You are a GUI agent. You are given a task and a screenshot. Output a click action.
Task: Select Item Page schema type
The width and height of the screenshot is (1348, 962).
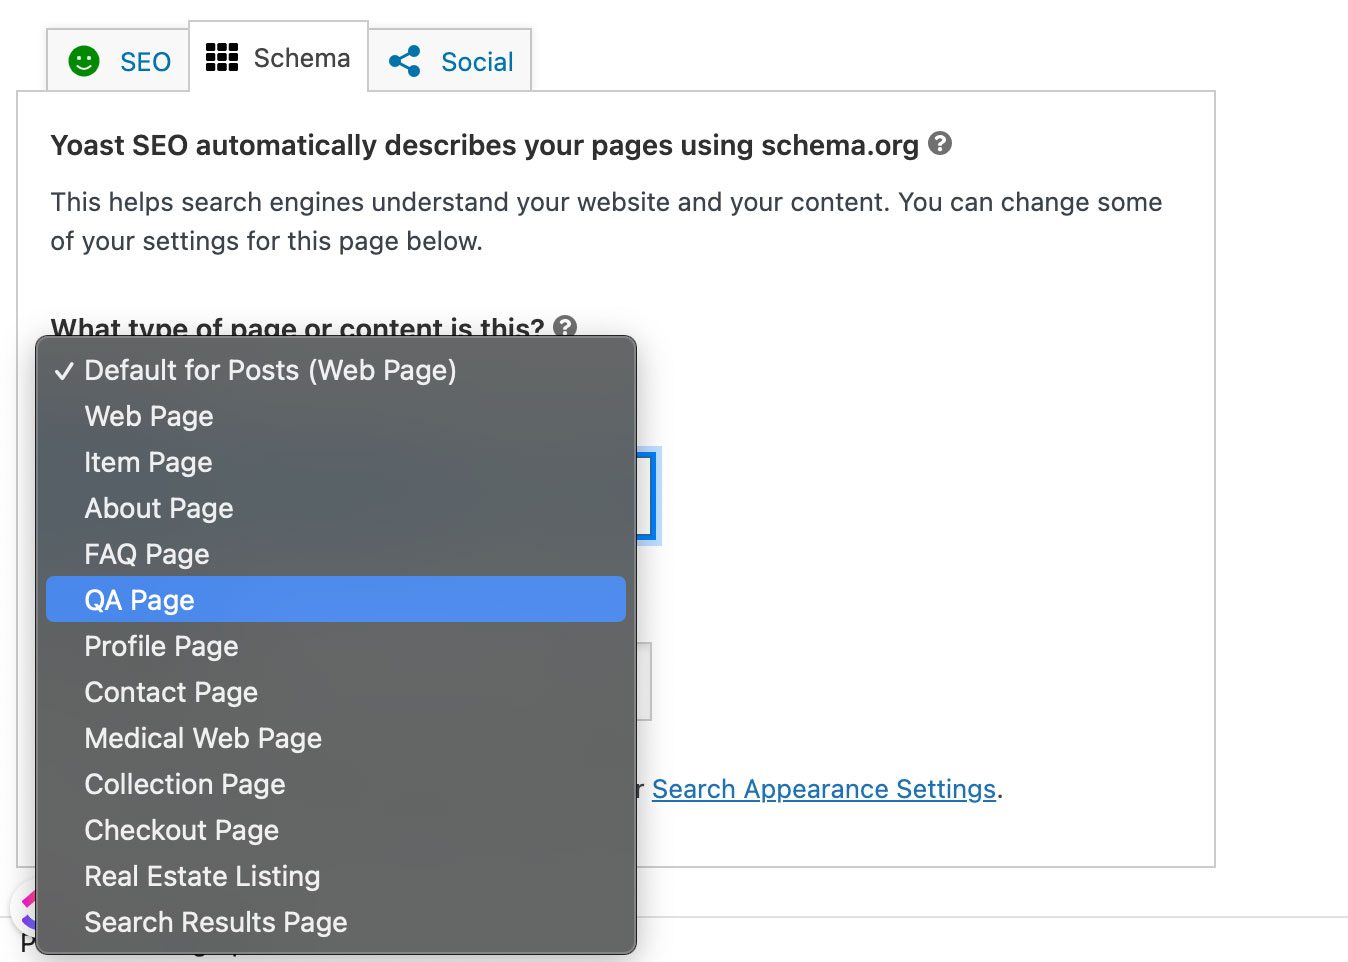tap(148, 462)
